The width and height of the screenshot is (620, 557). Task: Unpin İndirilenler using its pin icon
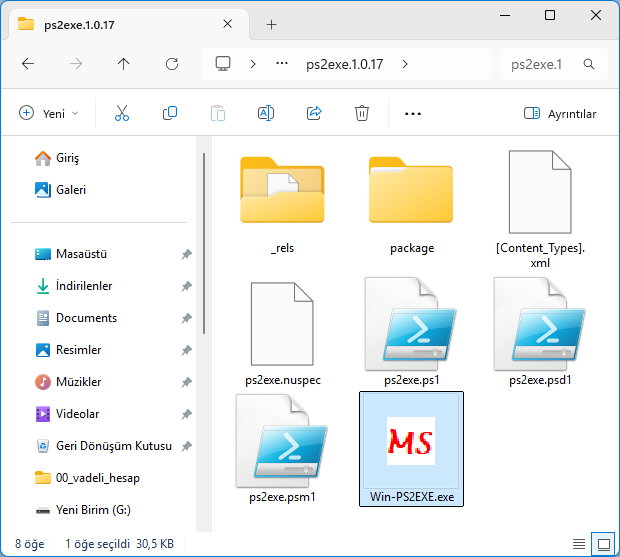187,286
